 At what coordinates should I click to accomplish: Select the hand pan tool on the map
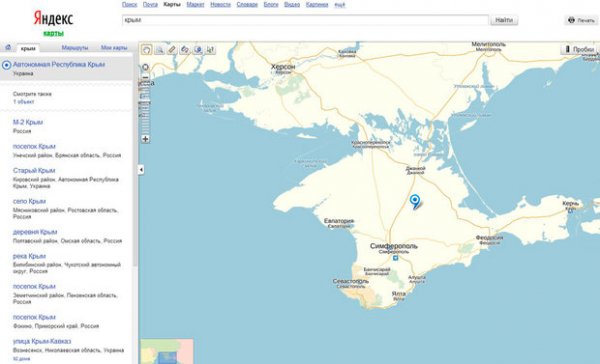pyautogui.click(x=147, y=50)
